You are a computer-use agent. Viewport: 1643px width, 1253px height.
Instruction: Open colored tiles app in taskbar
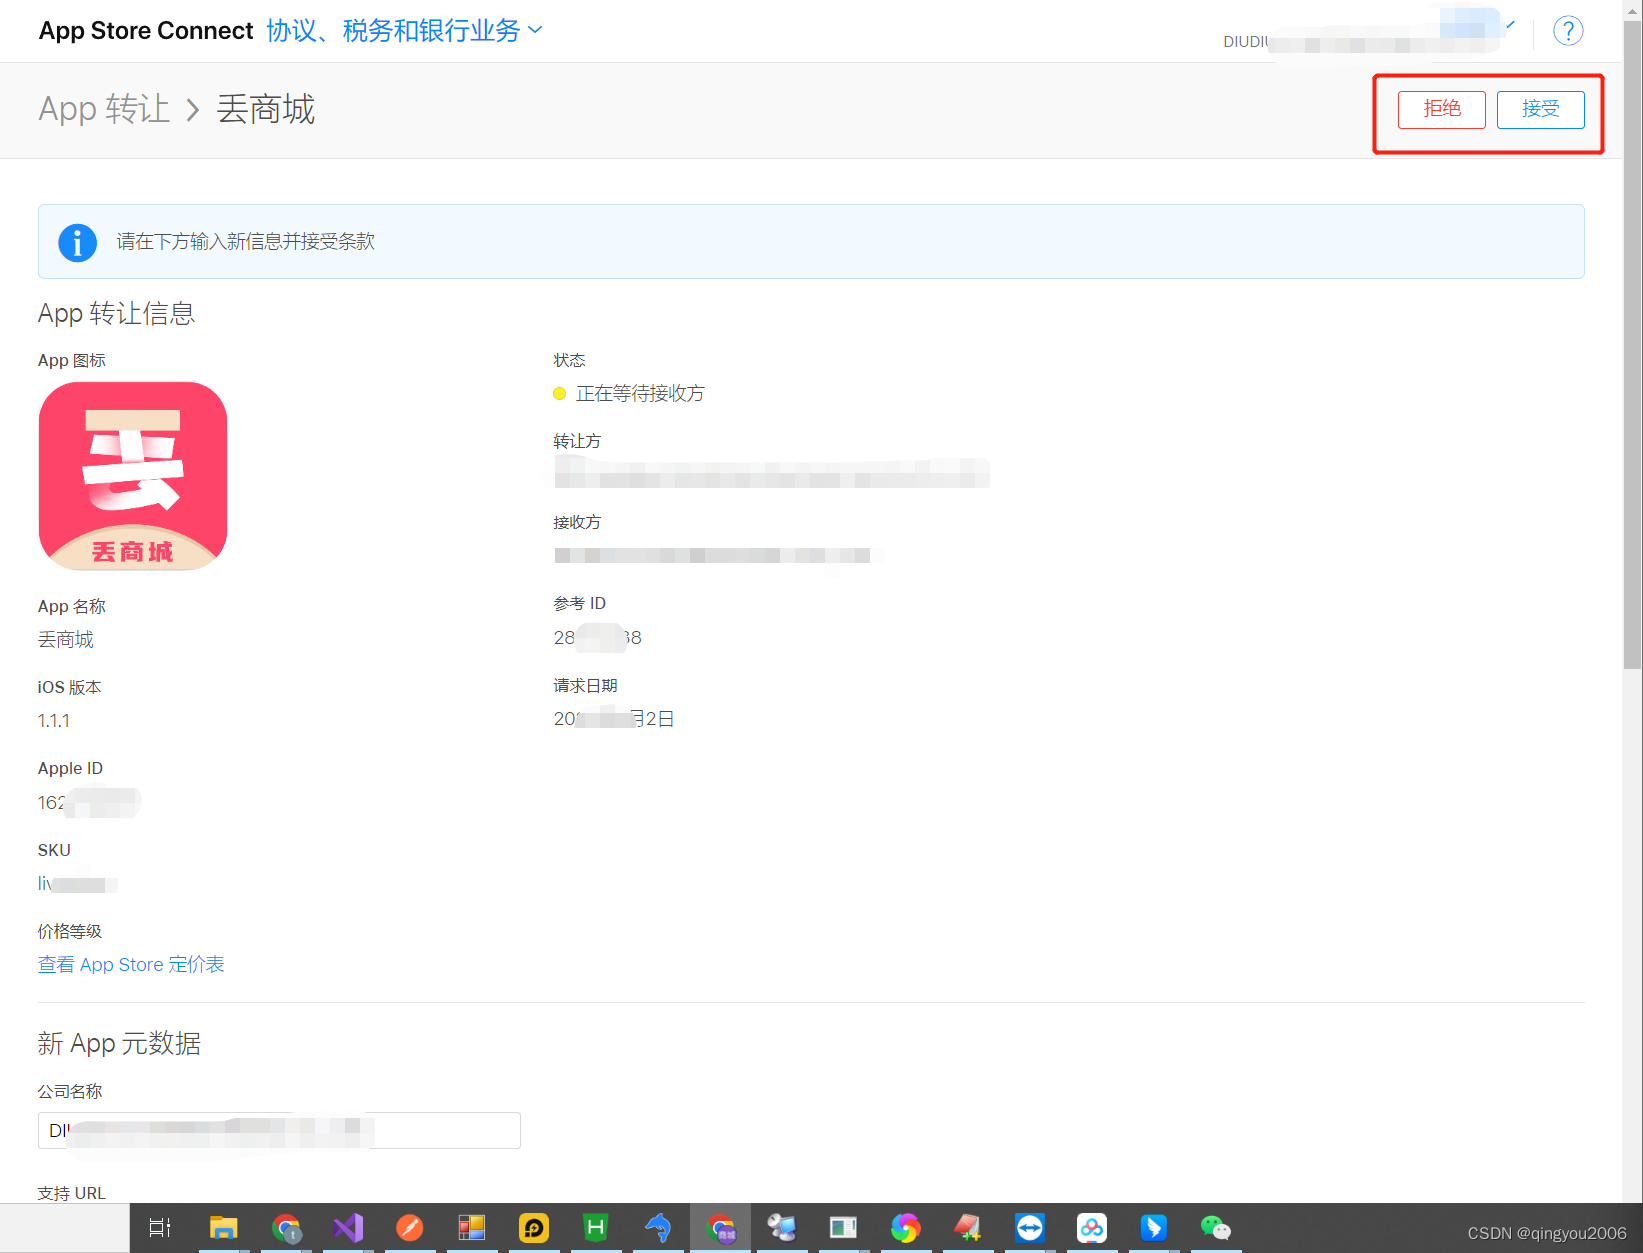click(472, 1228)
